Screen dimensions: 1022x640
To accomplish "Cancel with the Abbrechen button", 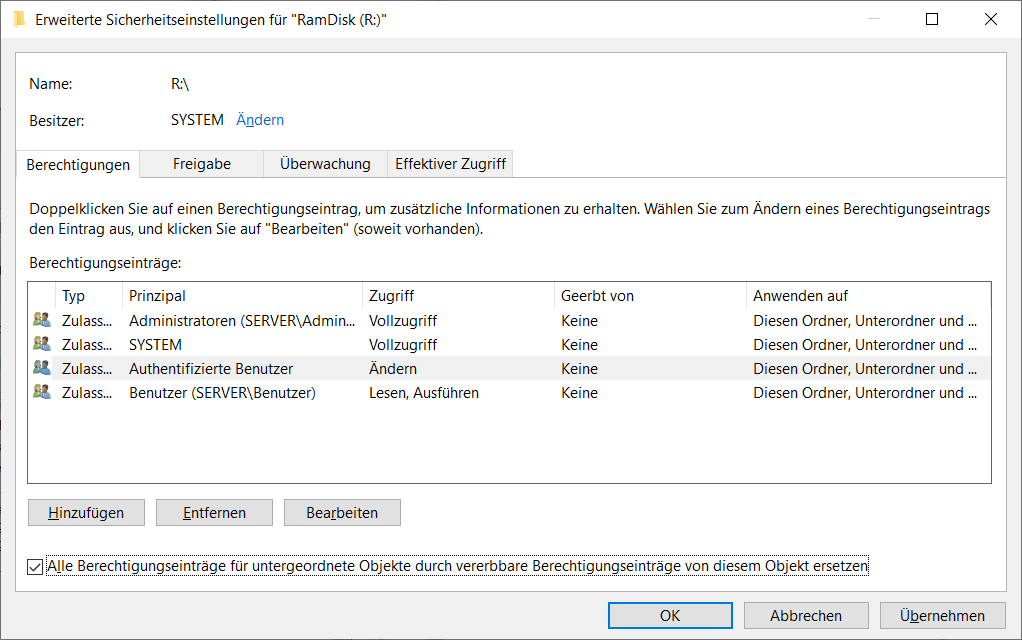I will coord(806,616).
